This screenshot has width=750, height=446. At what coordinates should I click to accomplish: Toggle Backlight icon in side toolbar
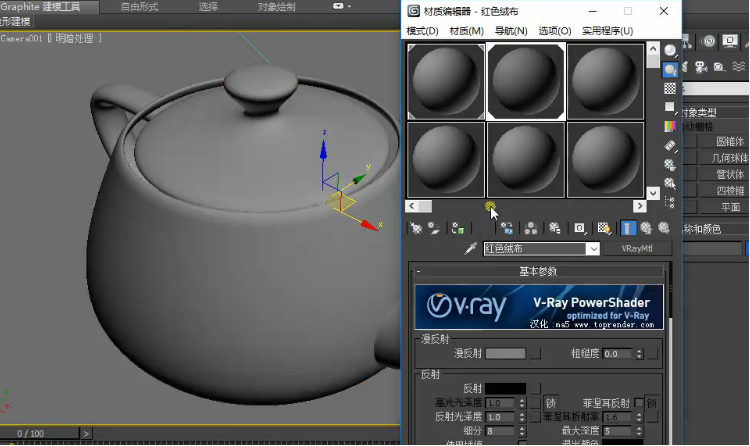670,70
